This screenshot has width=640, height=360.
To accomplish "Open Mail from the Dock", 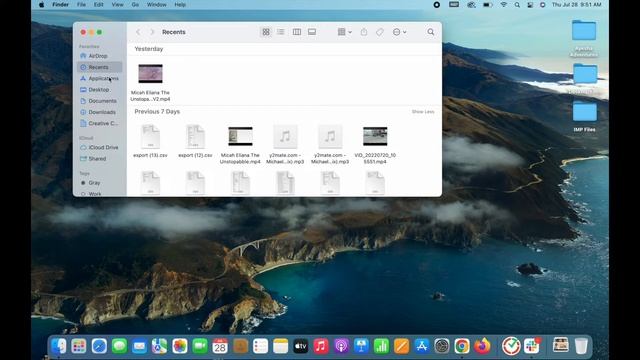I will coord(139,346).
